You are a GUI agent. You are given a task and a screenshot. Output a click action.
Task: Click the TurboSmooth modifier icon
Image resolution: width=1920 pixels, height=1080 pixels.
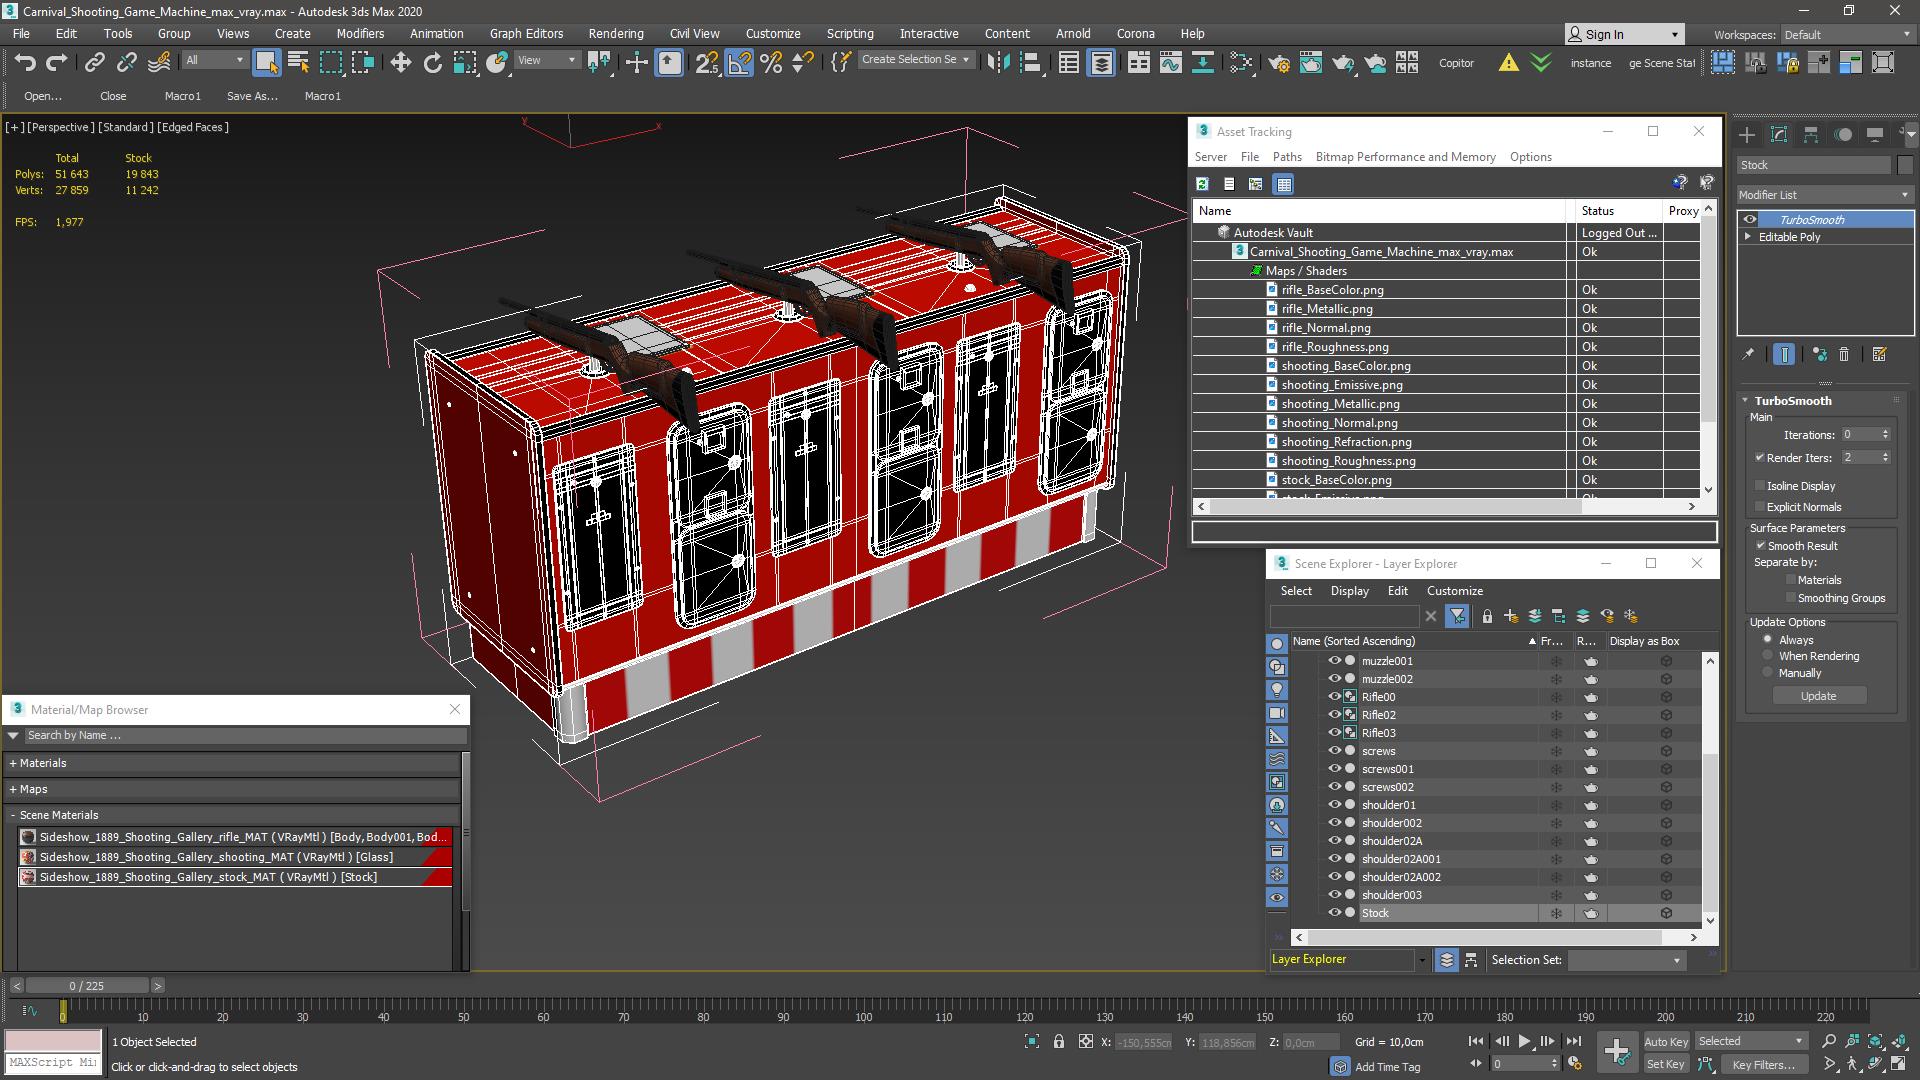point(1749,219)
